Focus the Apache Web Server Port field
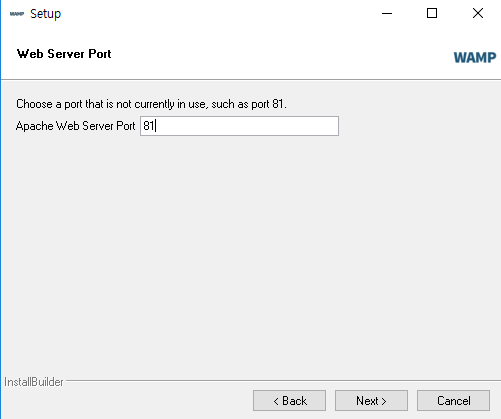Screen dimensions: 501x419 (x=239, y=126)
